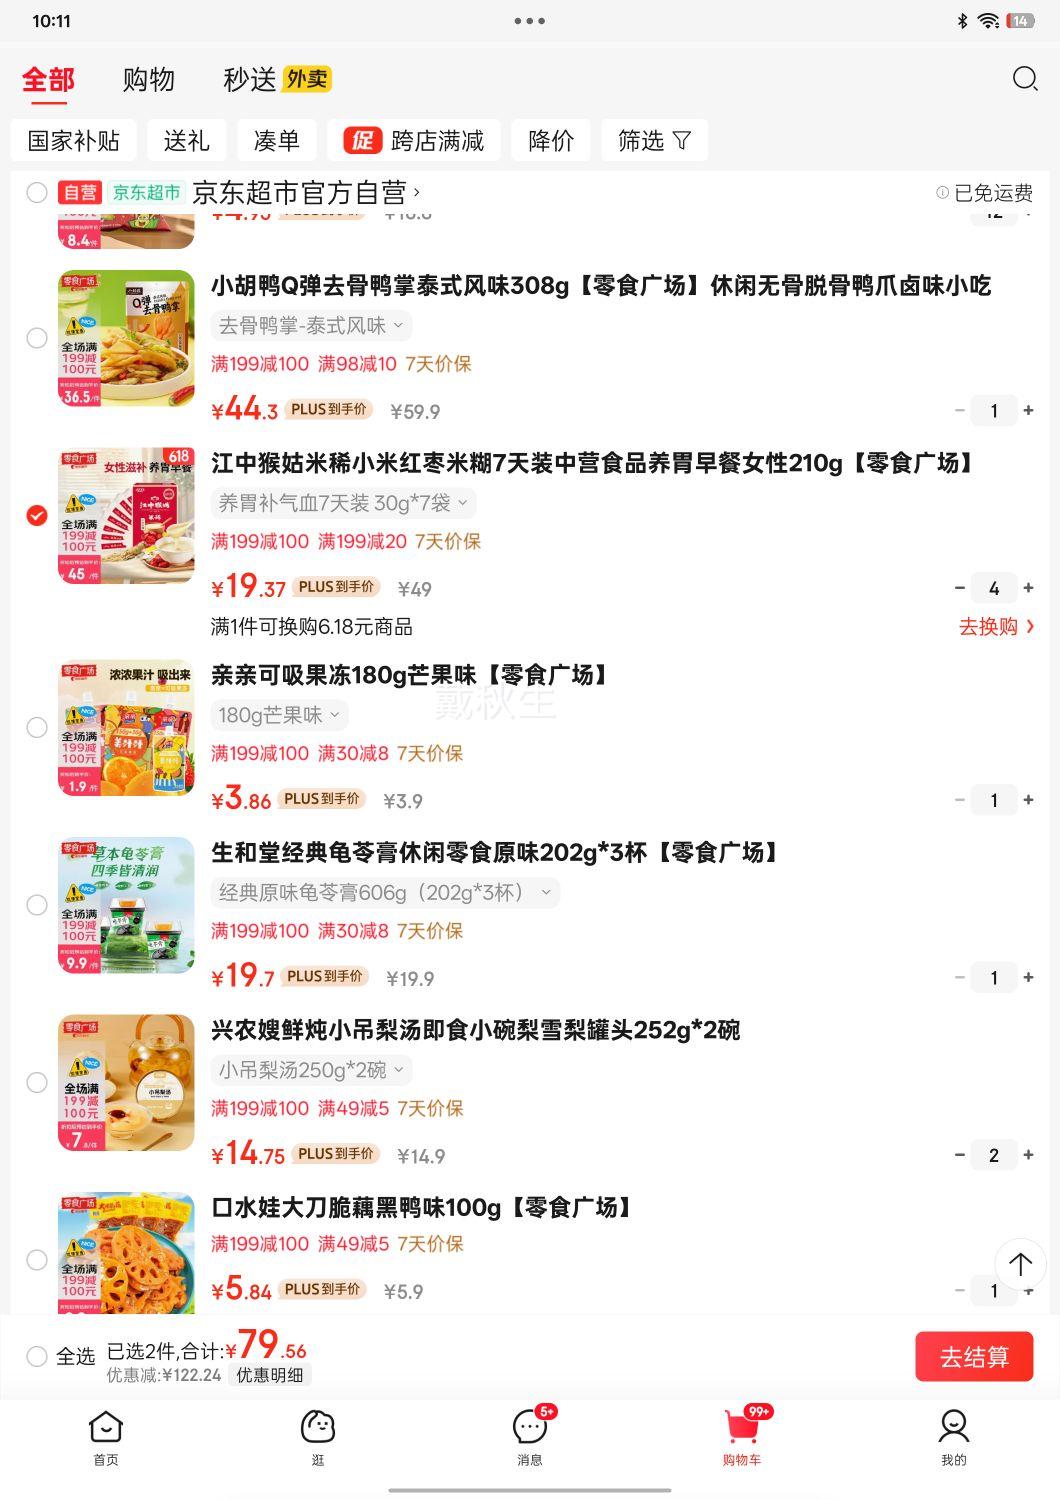This screenshot has height=1500, width=1060.
Task: Open the 亲亲可吸果冻 product thumbnail
Action: pyautogui.click(x=126, y=728)
